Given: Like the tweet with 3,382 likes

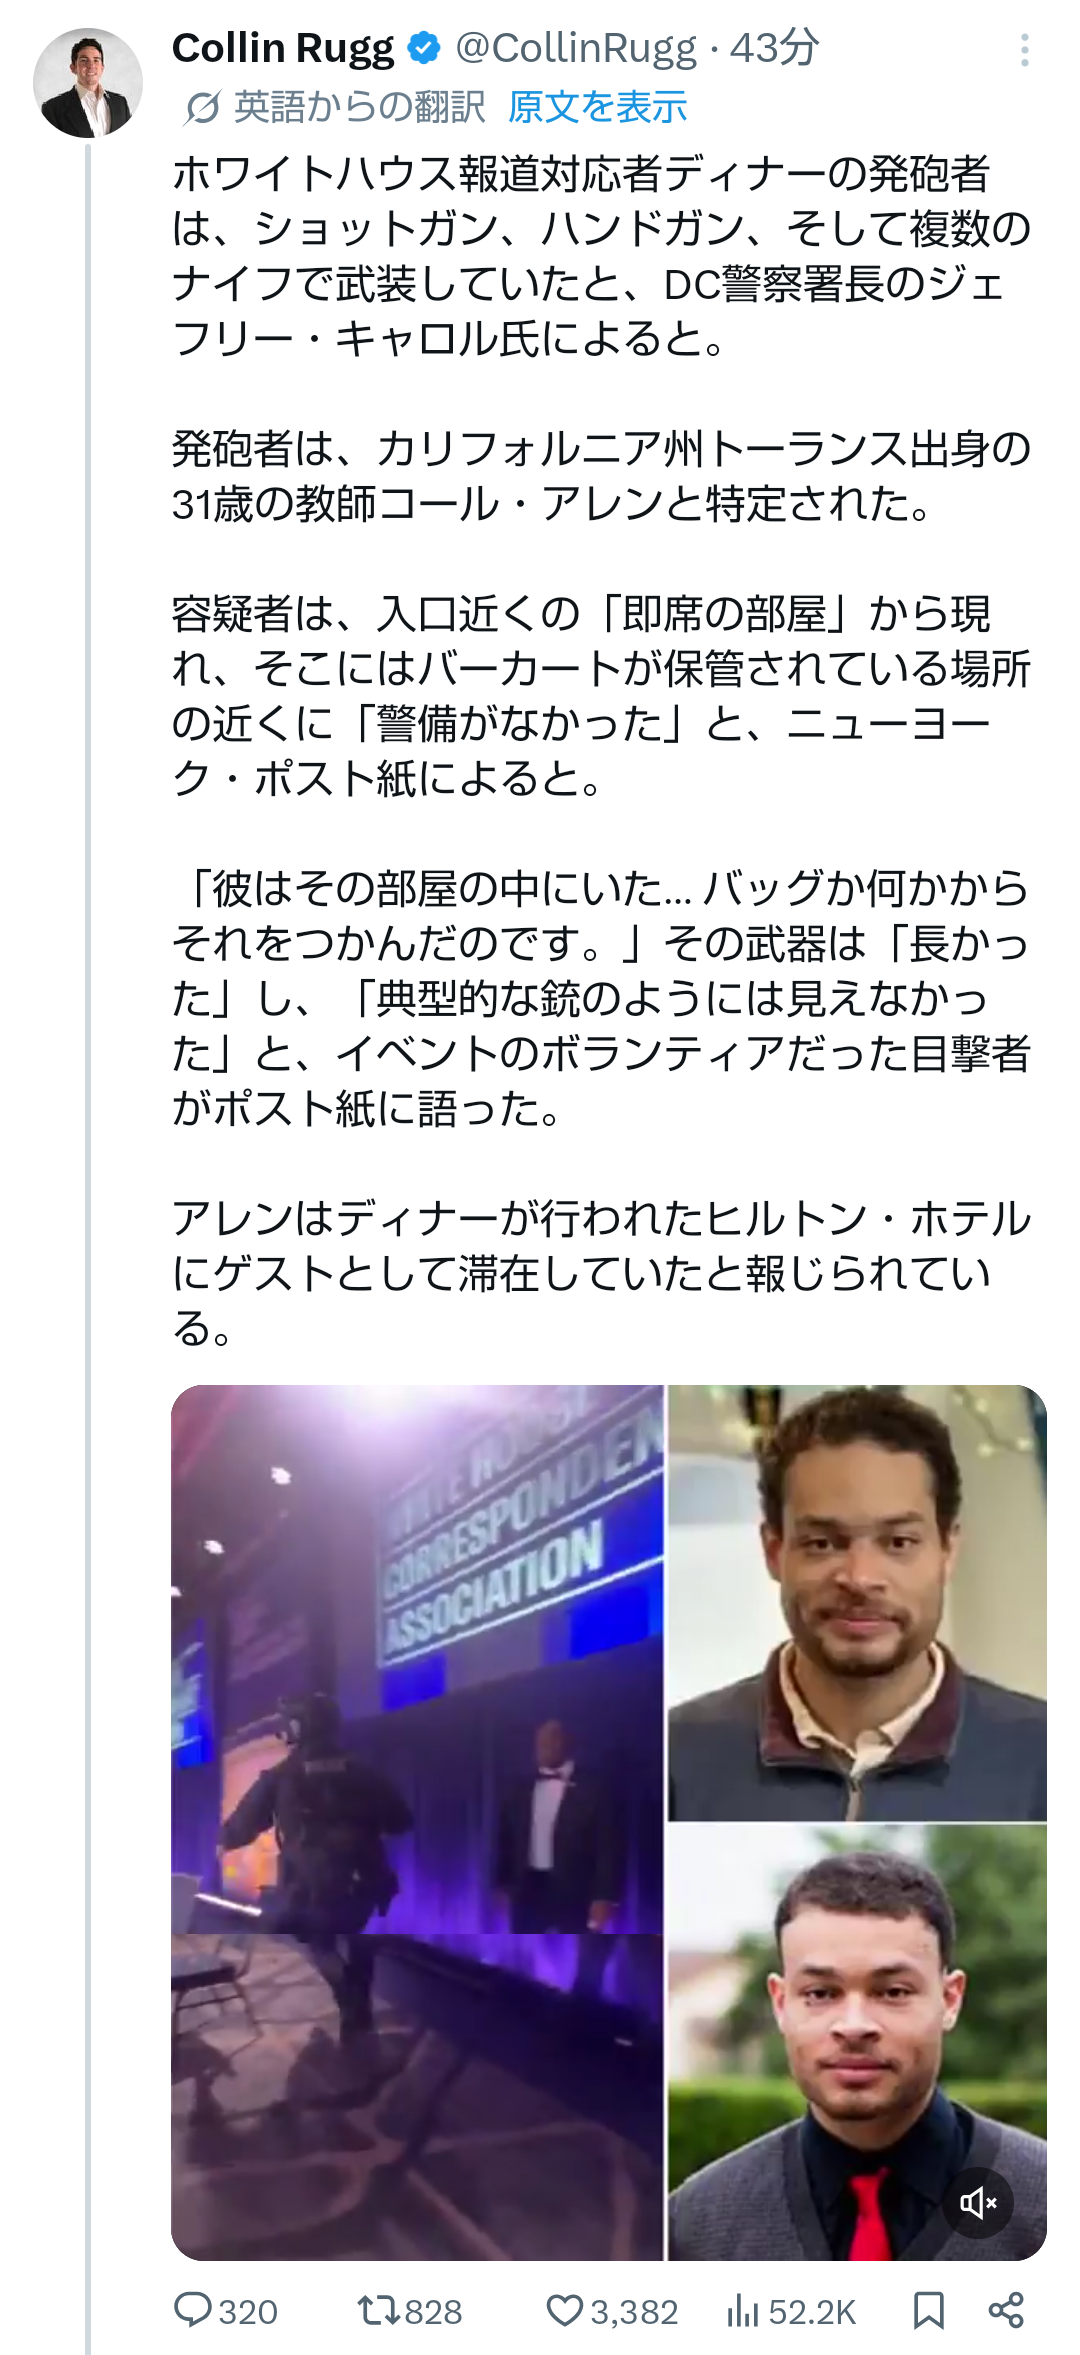Looking at the screenshot, I should coord(612,2311).
